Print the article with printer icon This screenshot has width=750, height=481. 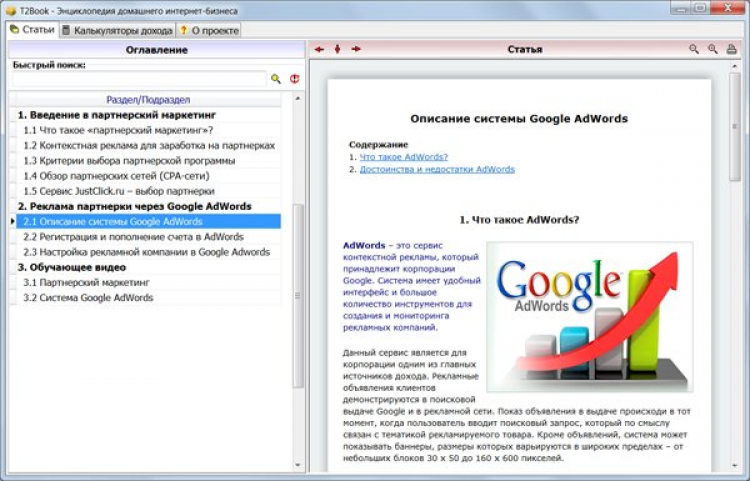pyautogui.click(x=731, y=49)
